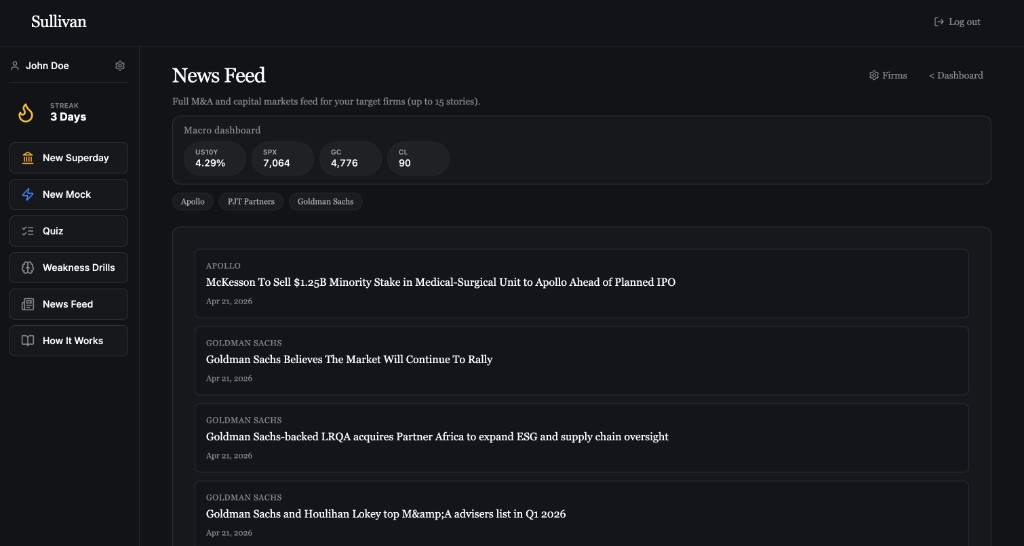Click the newspaper icon for News Feed

28,304
